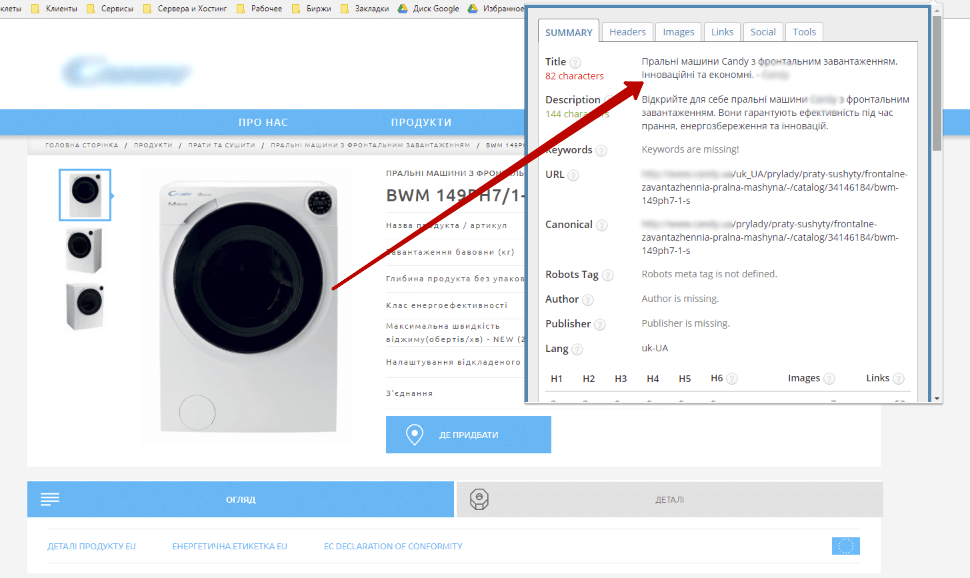
Task: Open the Сервера и Хостинг bookmarks folder
Action: pyautogui.click(x=185, y=9)
